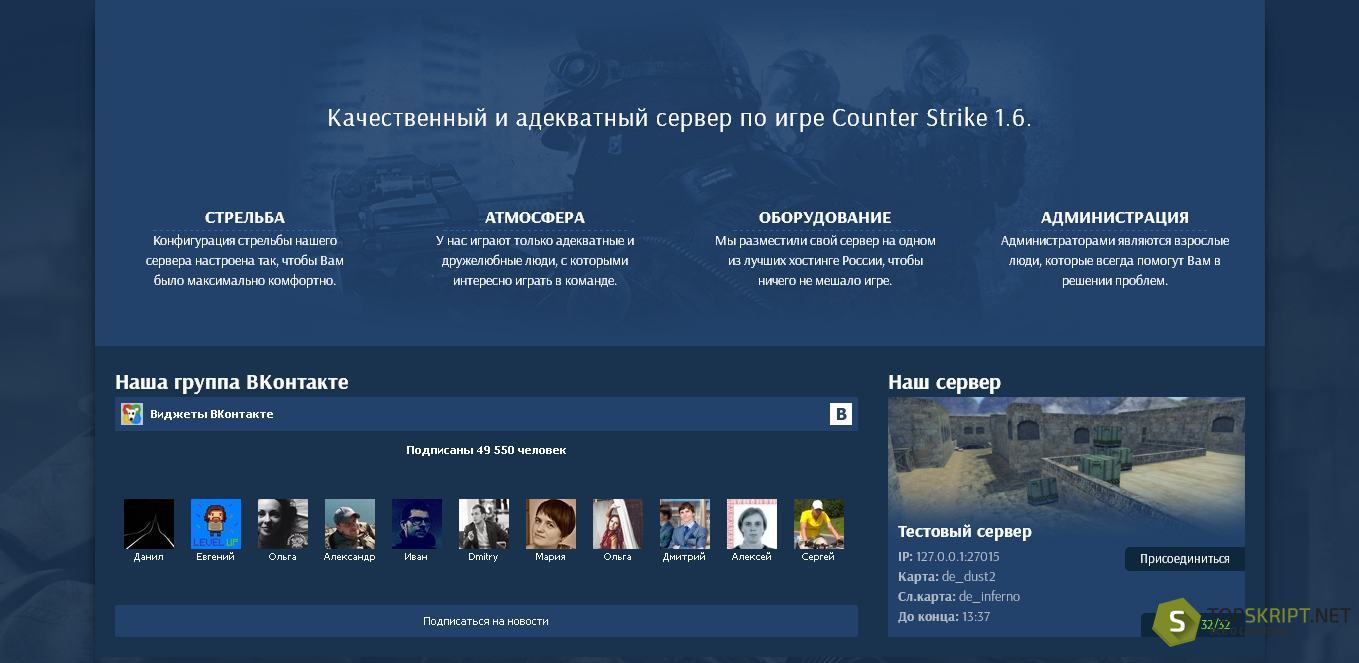Click the Присоединиться server button
This screenshot has height=663, width=1359.
coord(1185,559)
